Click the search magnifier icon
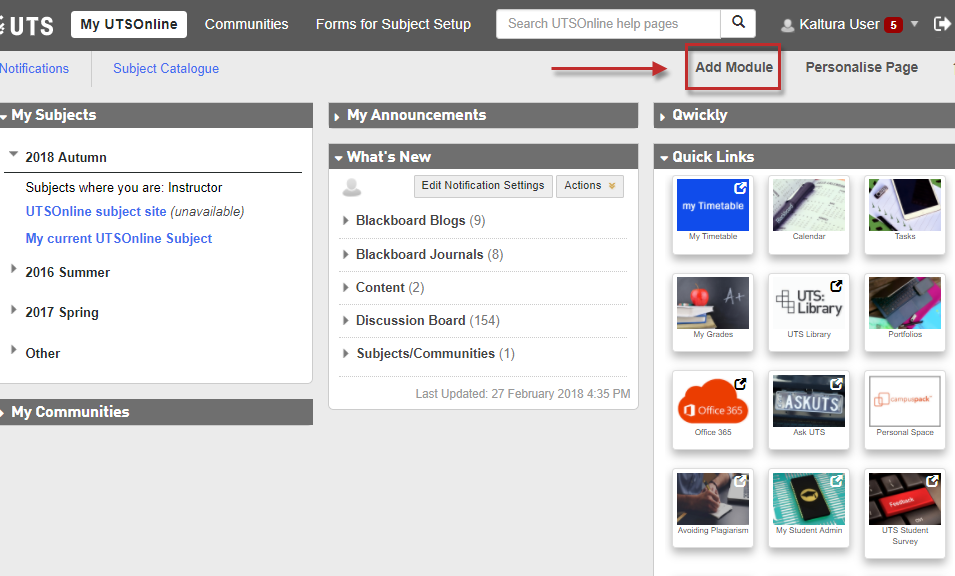The height and width of the screenshot is (576, 955). point(738,23)
